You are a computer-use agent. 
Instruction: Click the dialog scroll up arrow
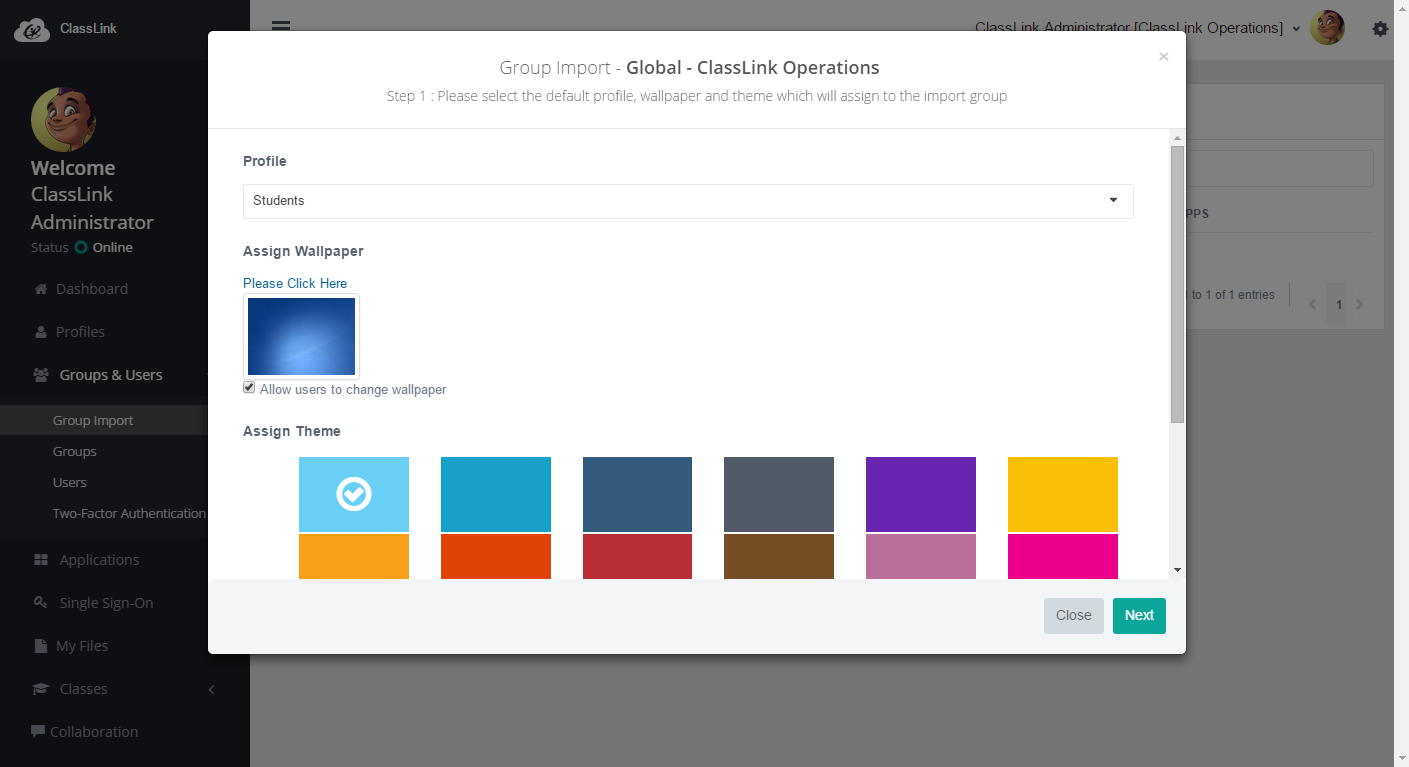pos(1177,138)
